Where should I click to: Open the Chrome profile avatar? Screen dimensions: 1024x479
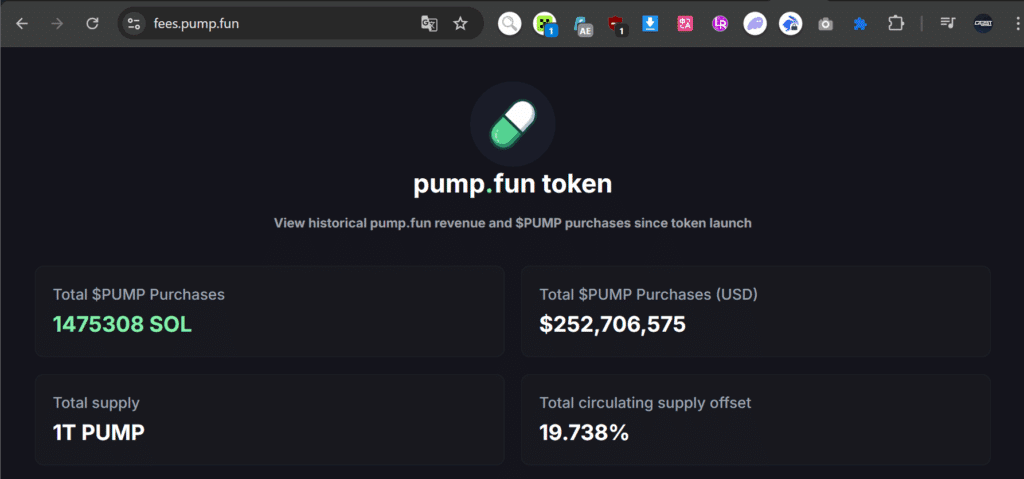tap(983, 24)
